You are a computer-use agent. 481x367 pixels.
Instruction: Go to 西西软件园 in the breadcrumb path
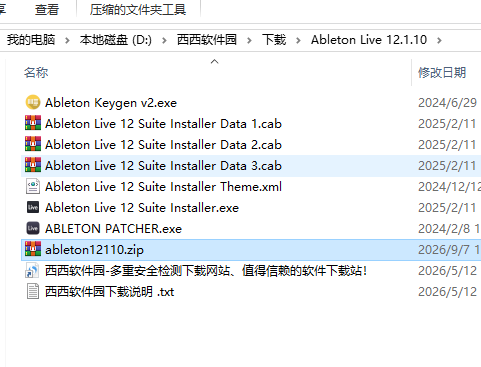coord(207,40)
